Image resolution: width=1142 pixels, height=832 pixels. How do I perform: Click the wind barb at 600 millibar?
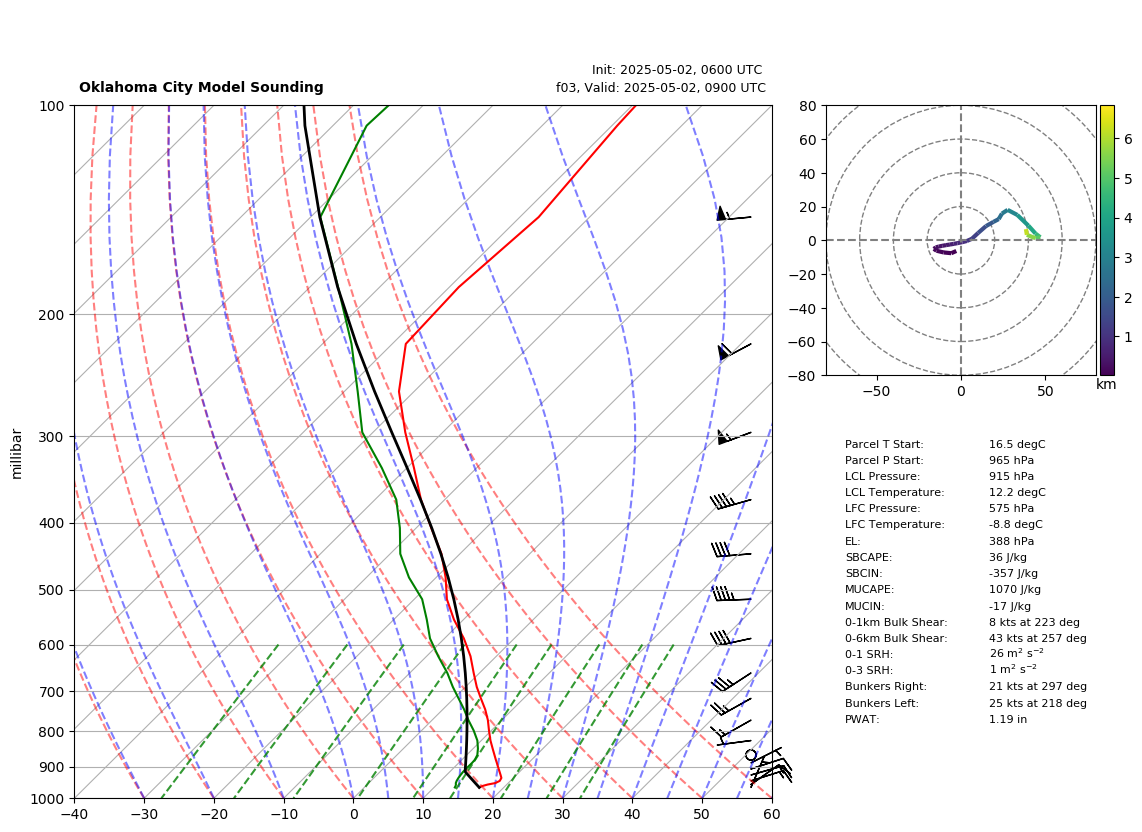[x=731, y=639]
